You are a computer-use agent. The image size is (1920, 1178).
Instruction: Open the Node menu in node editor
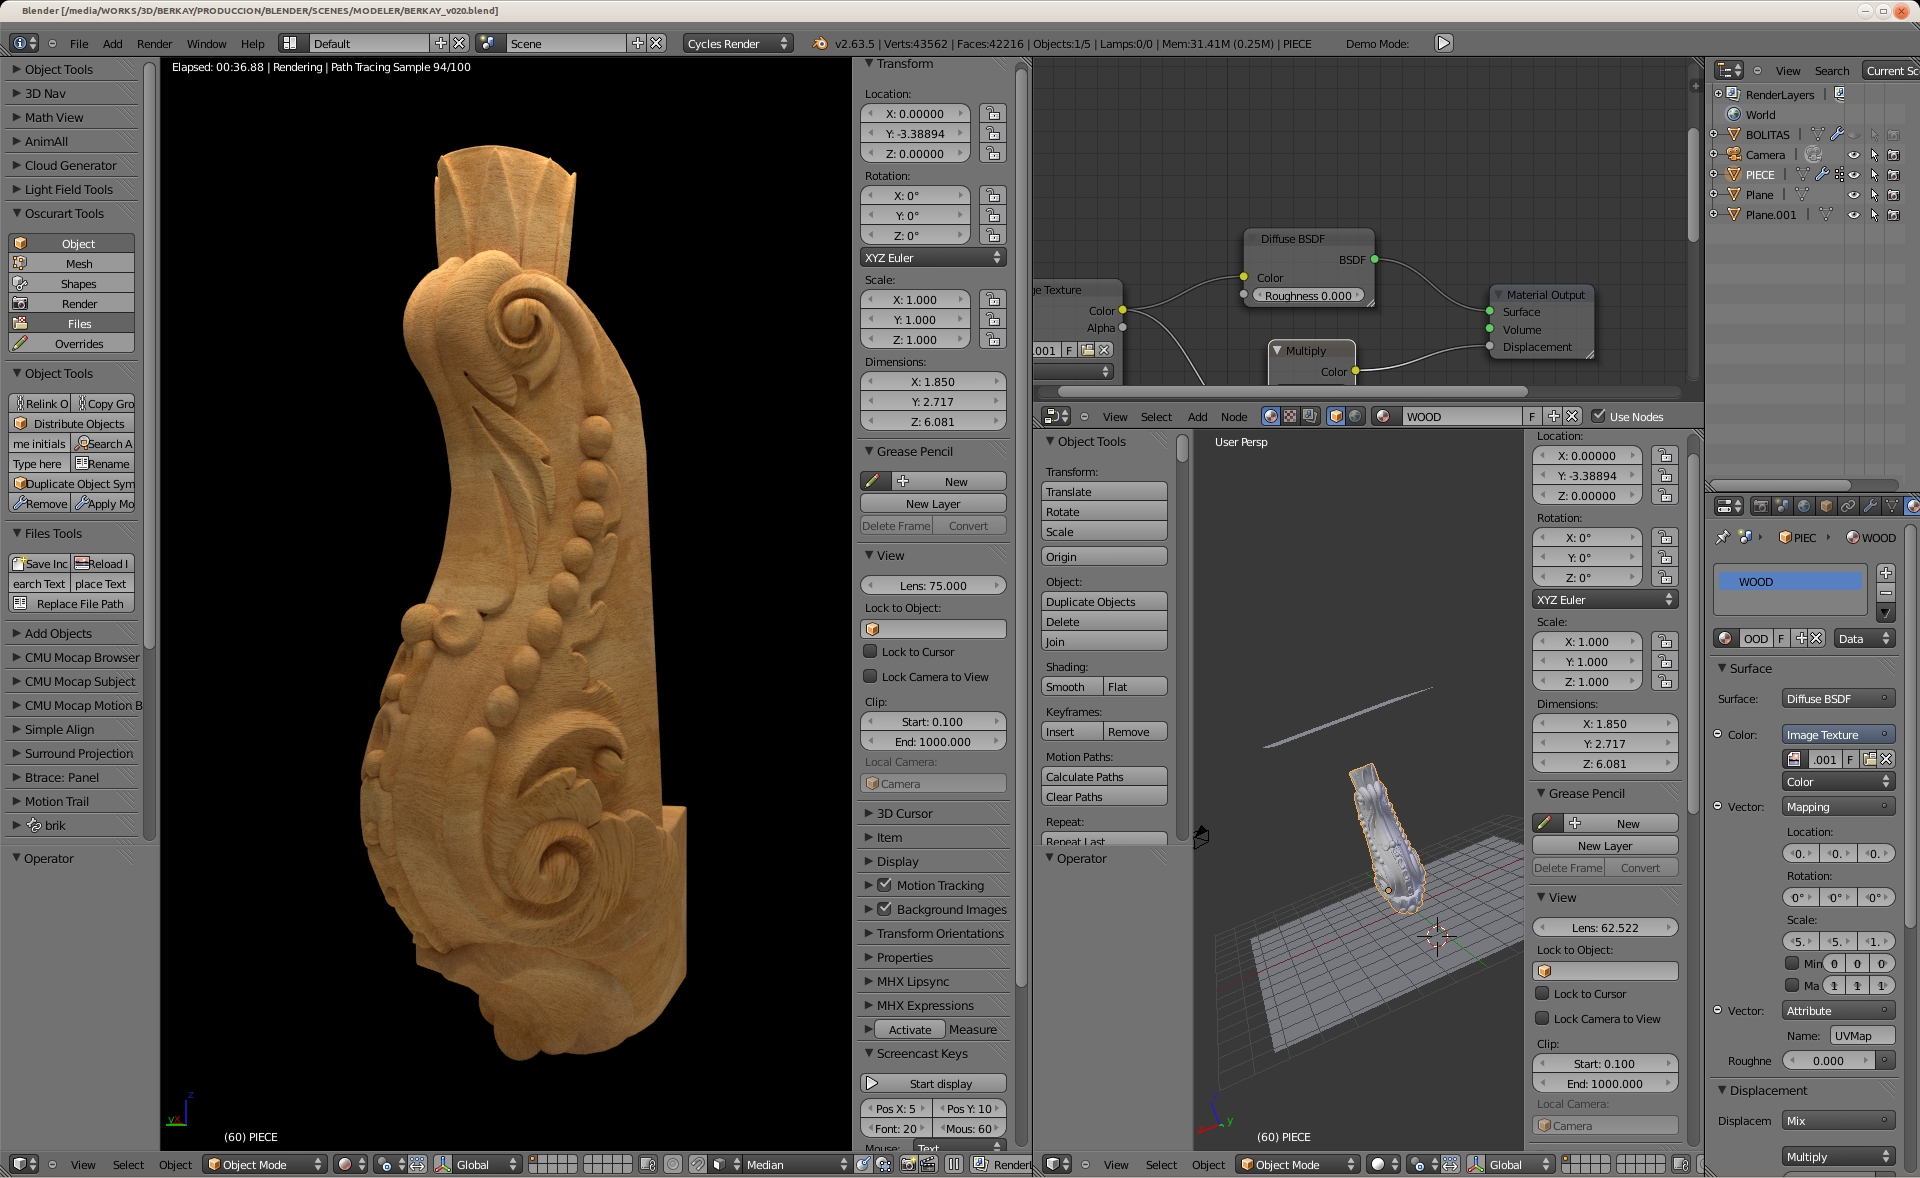coord(1233,417)
